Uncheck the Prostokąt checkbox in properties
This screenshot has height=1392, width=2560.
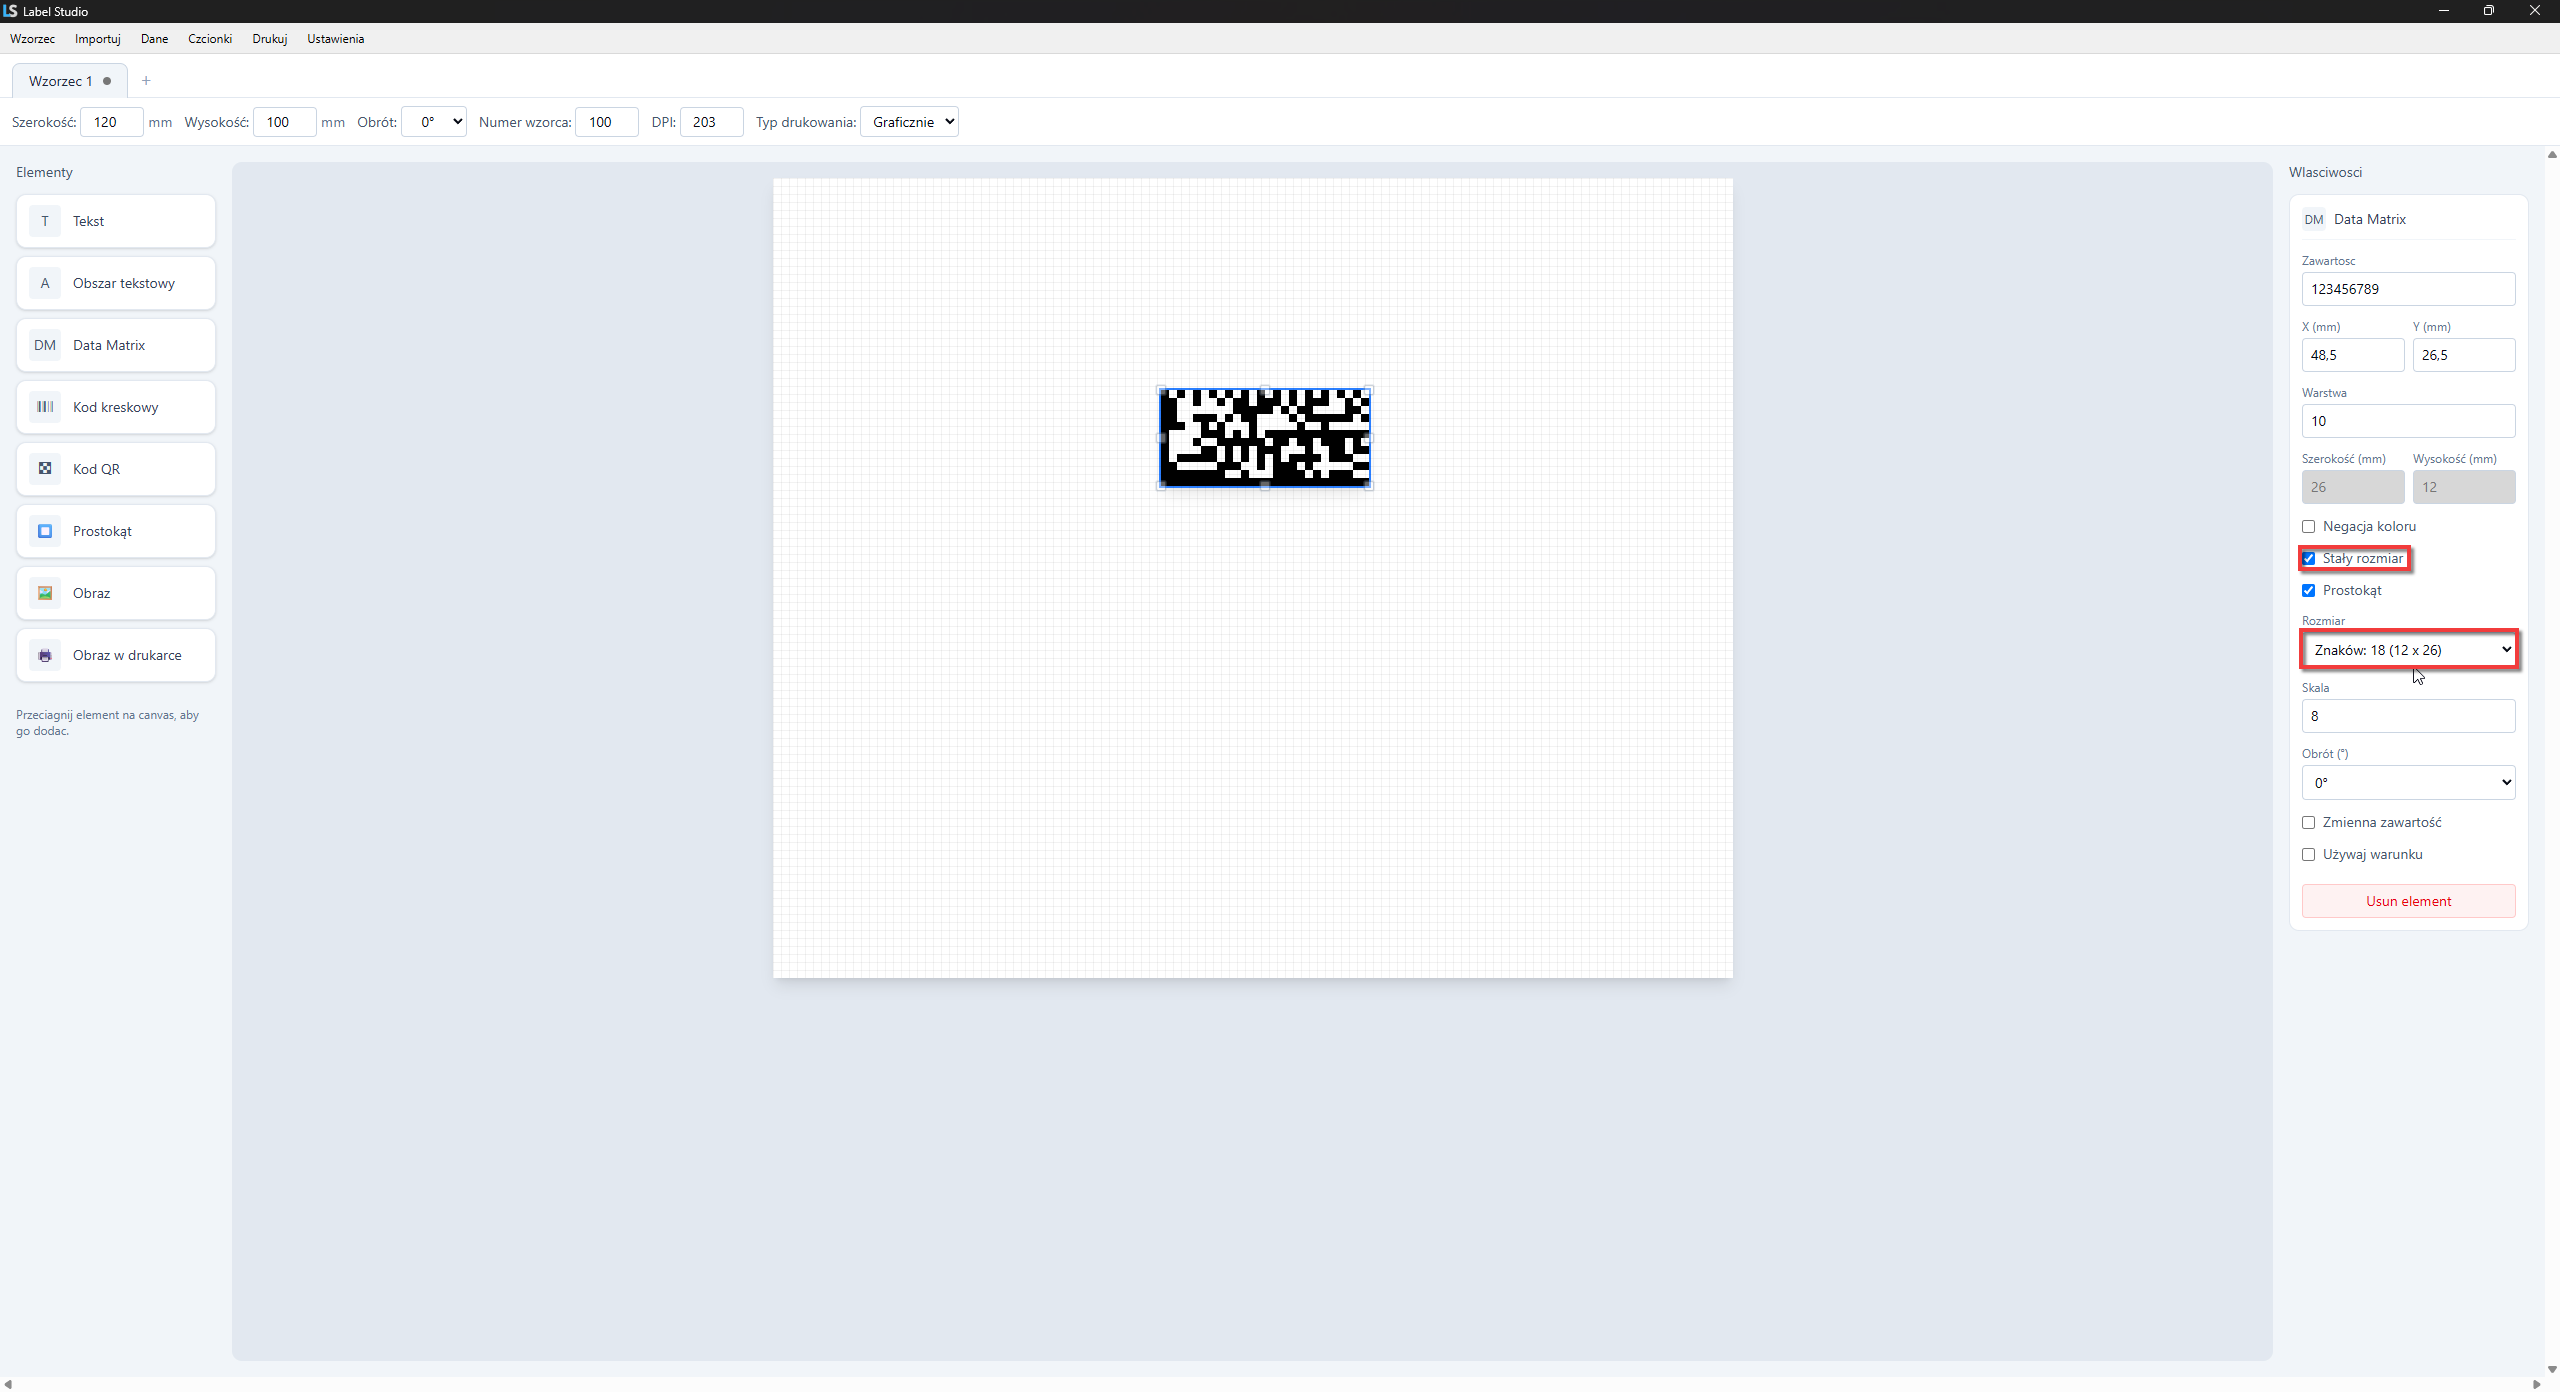click(2308, 591)
